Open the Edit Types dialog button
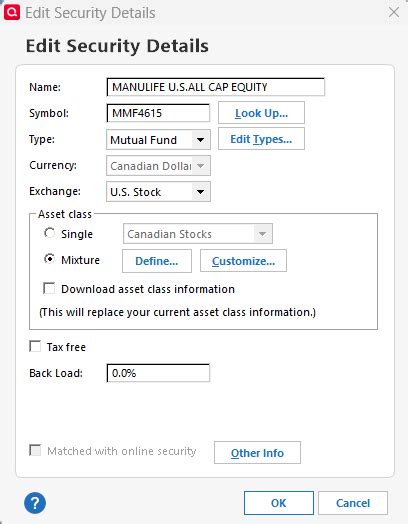408x524 pixels. (x=261, y=139)
